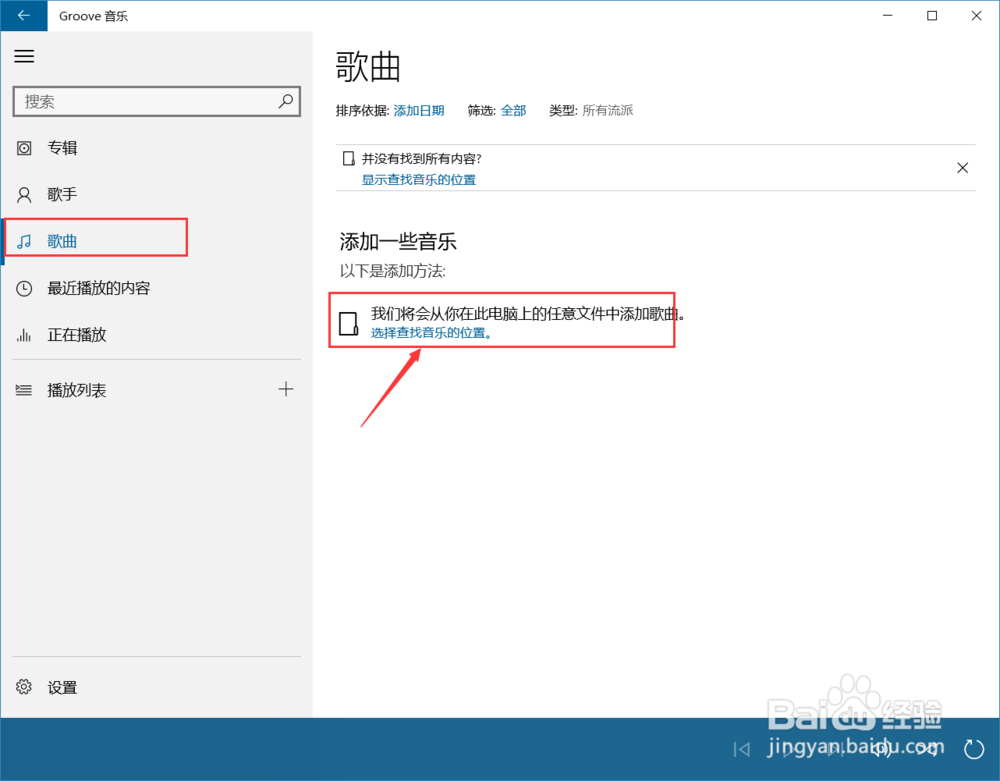The height and width of the screenshot is (781, 1000).
Task: Click the 显示查找音乐的位置 link
Action: click(x=418, y=180)
